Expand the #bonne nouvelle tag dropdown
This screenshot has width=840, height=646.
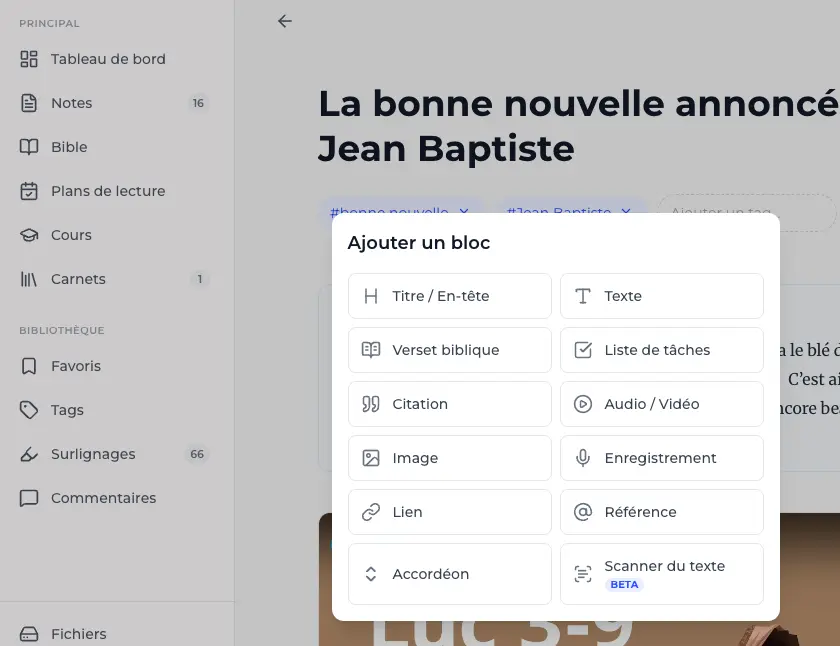click(x=463, y=212)
